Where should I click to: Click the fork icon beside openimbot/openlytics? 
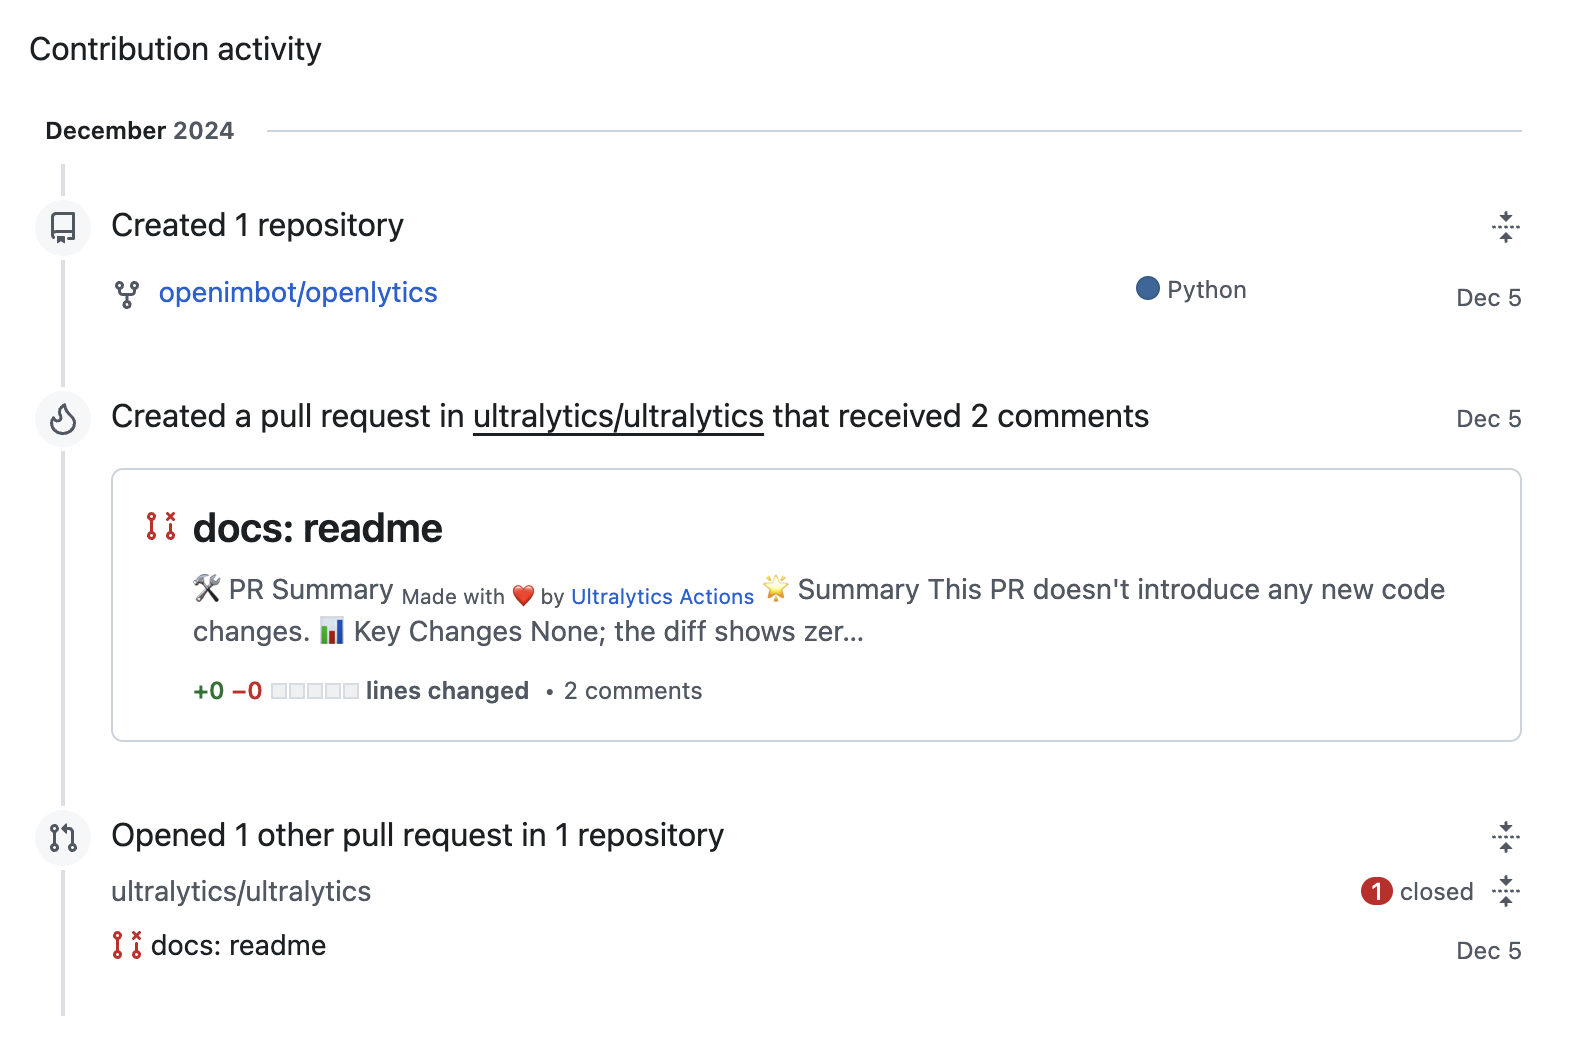(x=127, y=294)
